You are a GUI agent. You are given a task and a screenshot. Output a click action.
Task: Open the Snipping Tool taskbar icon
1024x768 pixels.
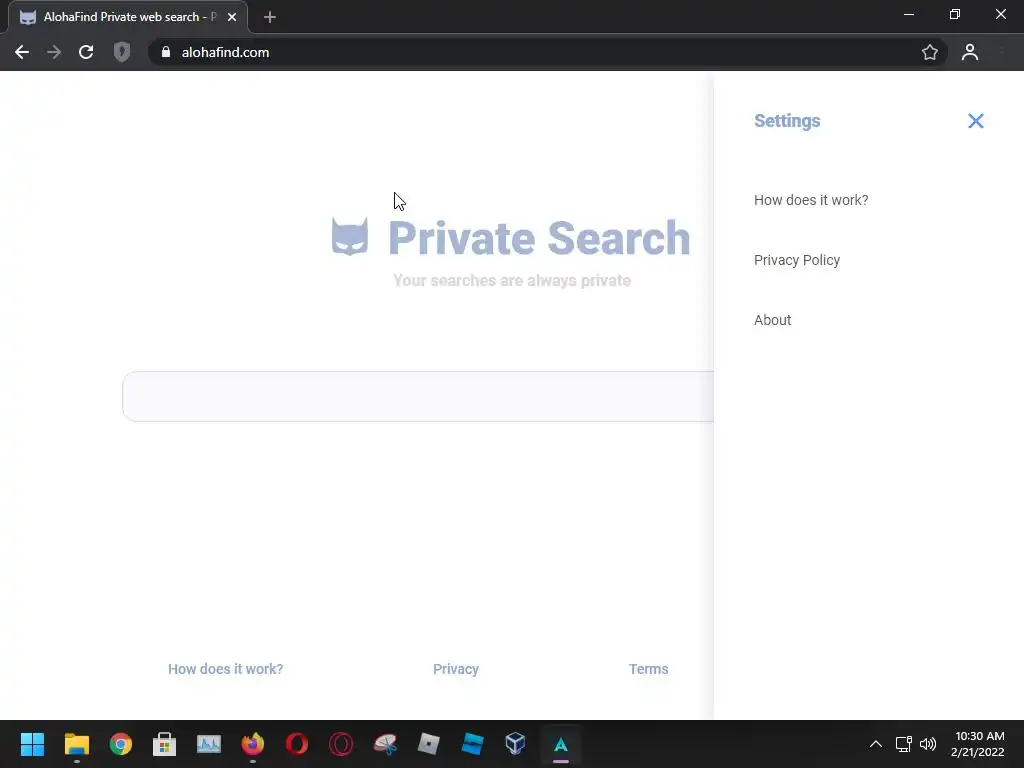[385, 744]
